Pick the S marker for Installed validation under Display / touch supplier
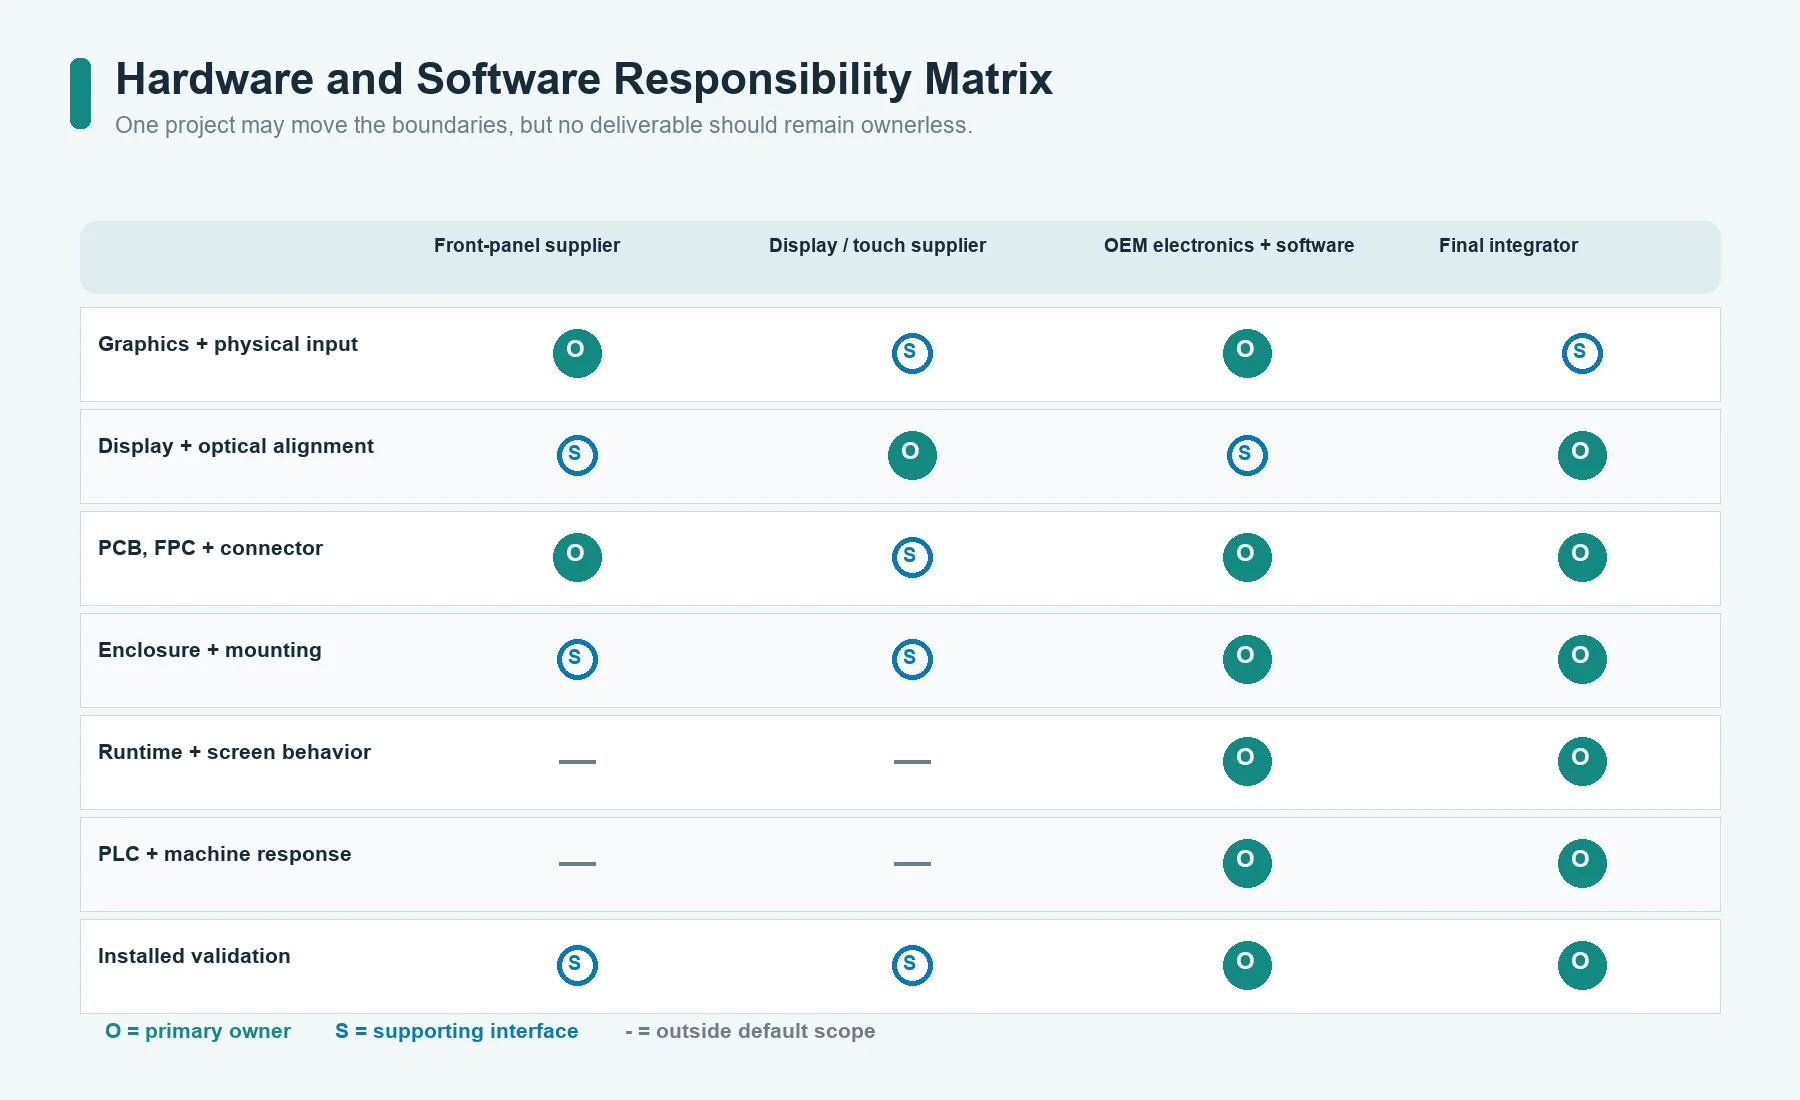1800x1100 pixels. click(912, 965)
